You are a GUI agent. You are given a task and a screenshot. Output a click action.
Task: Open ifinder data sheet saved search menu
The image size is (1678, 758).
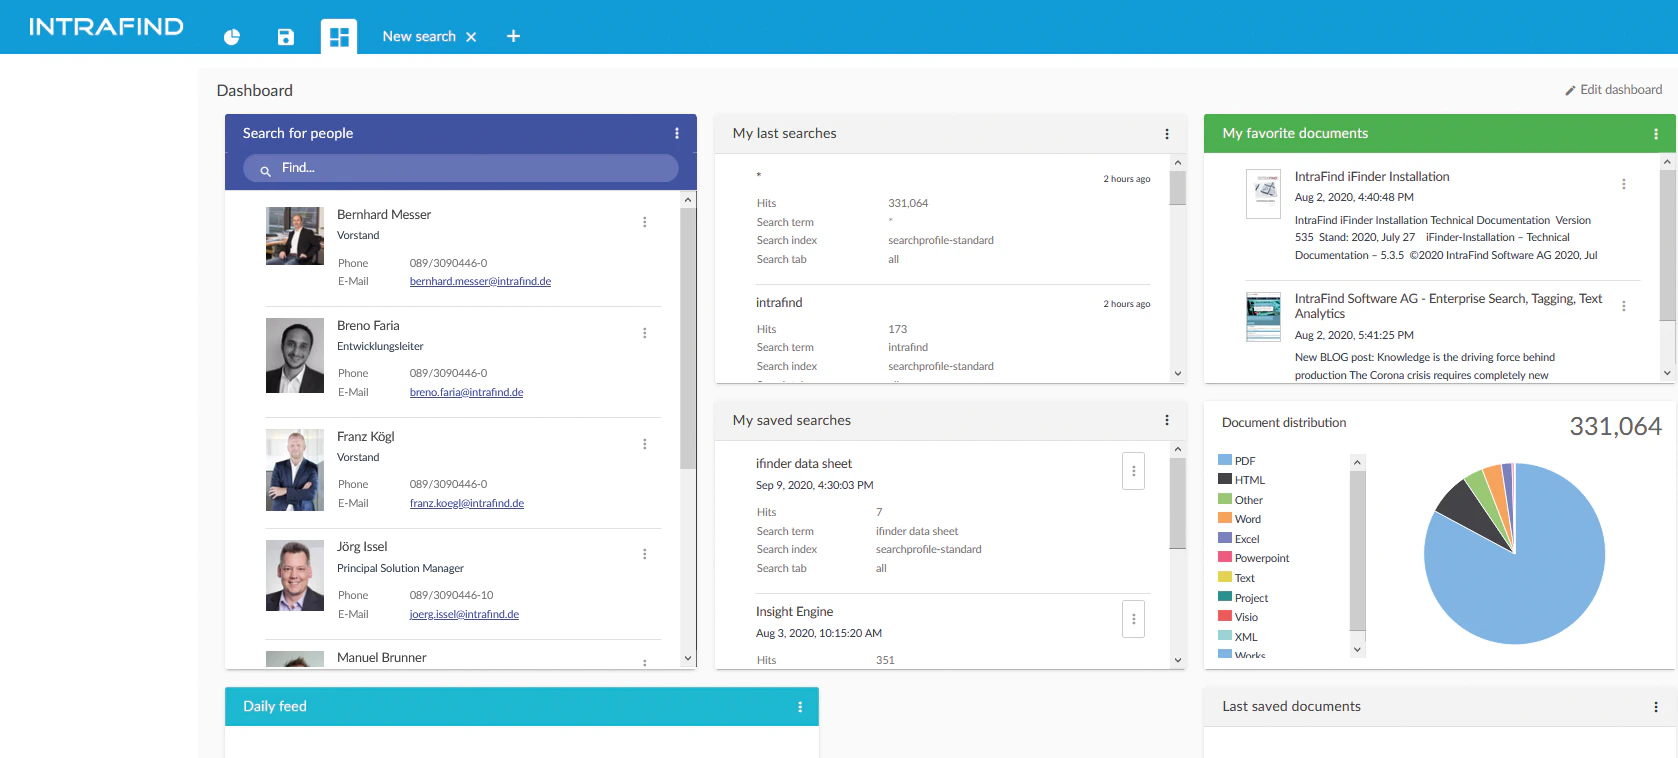pos(1133,471)
